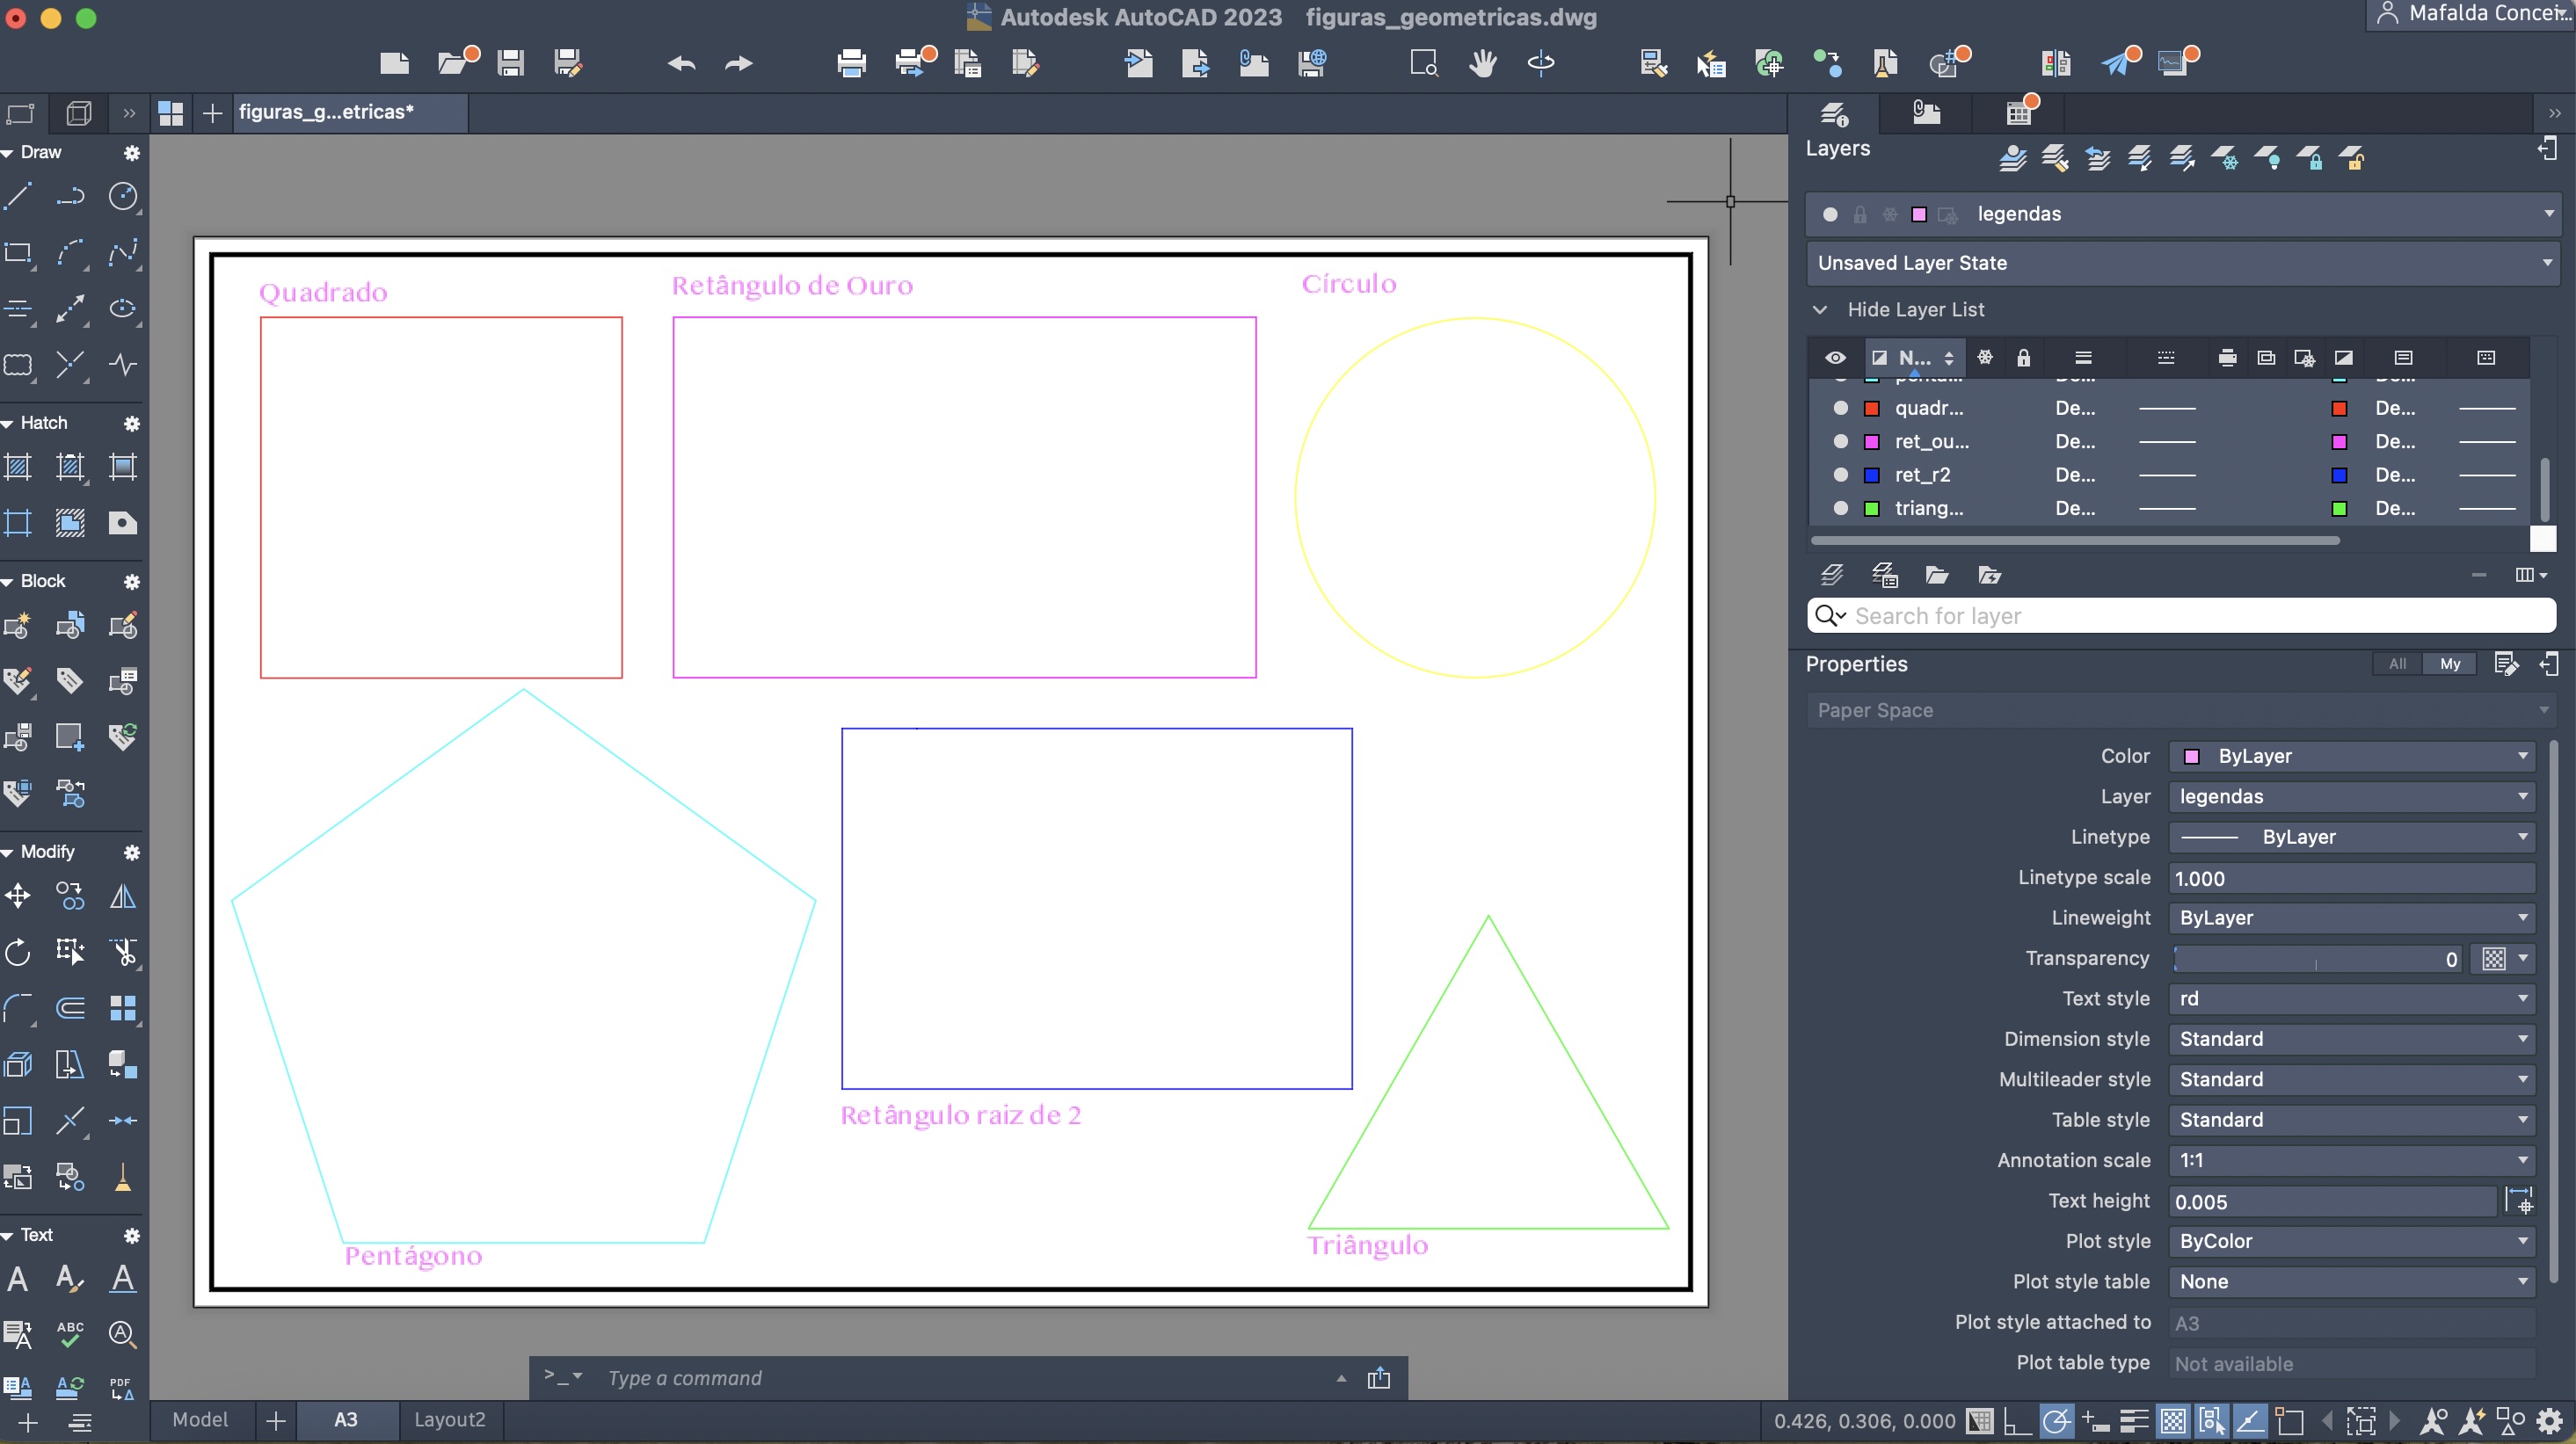
Task: Click the Move tool in Modify
Action: coord(18,896)
